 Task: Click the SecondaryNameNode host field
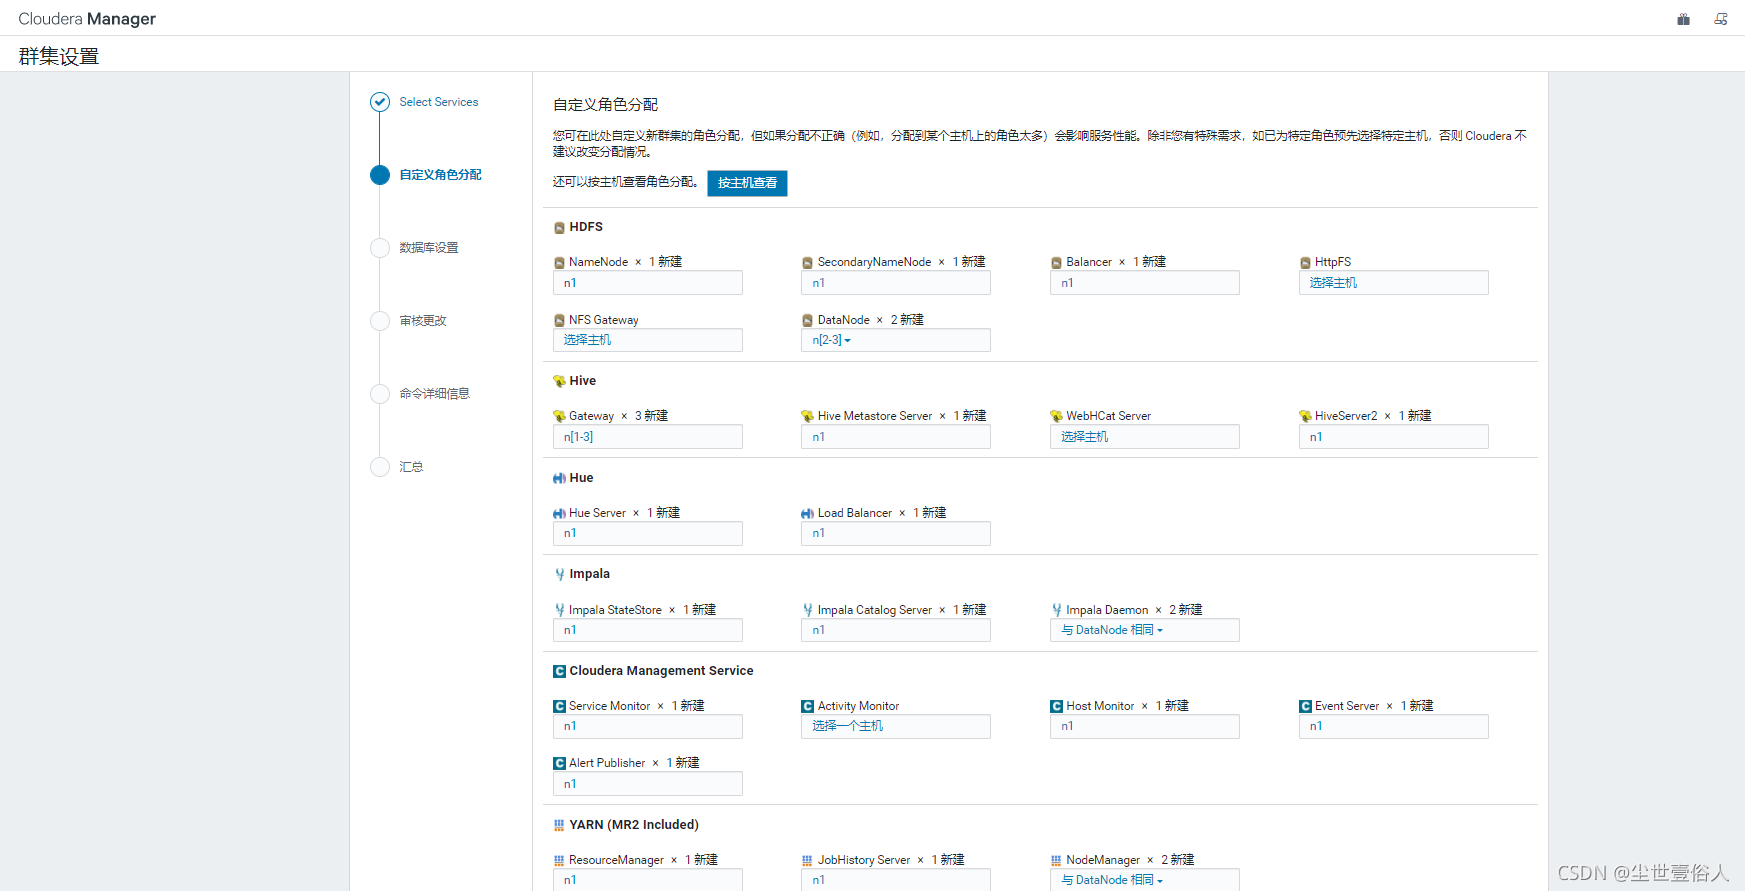click(896, 283)
